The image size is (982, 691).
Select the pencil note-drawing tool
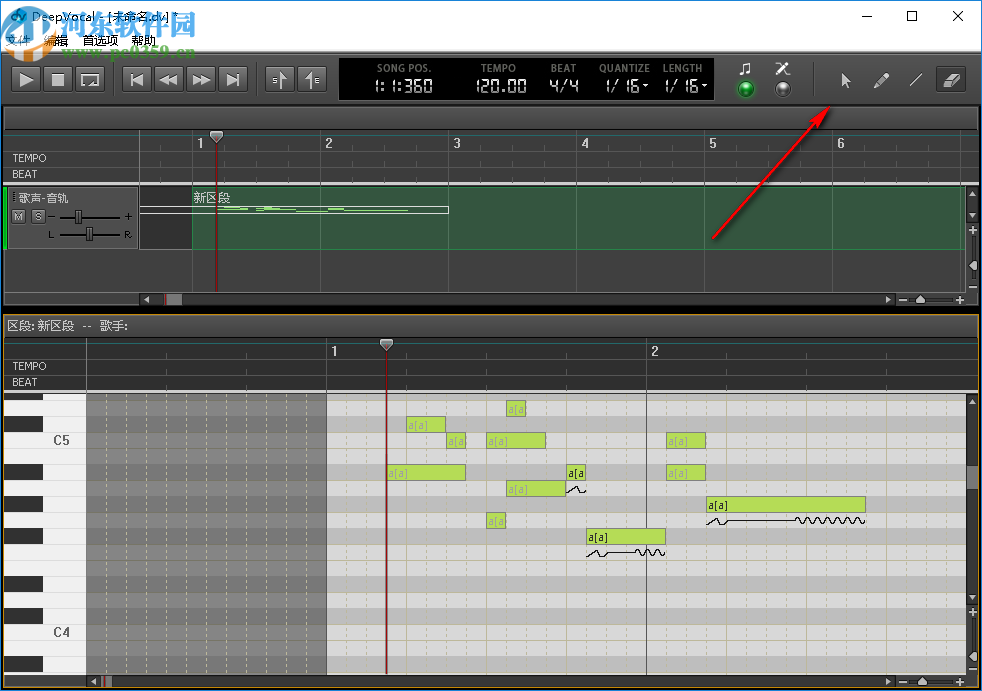coord(881,80)
